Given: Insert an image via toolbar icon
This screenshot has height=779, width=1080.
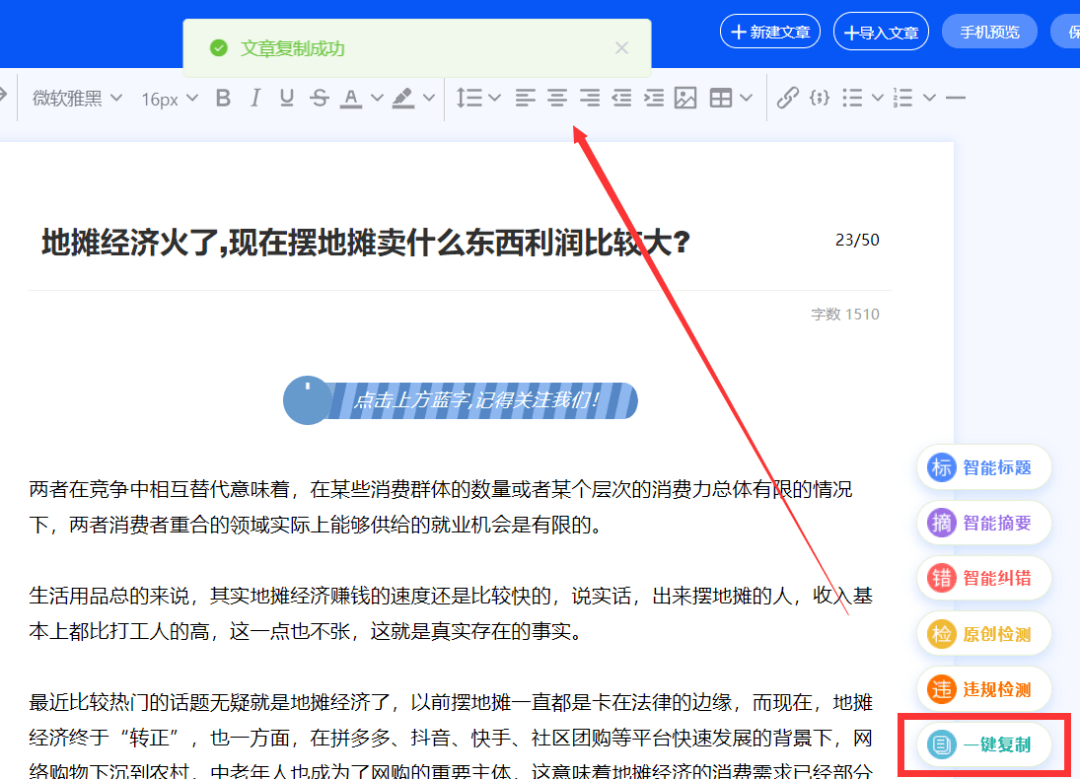Looking at the screenshot, I should click(685, 98).
